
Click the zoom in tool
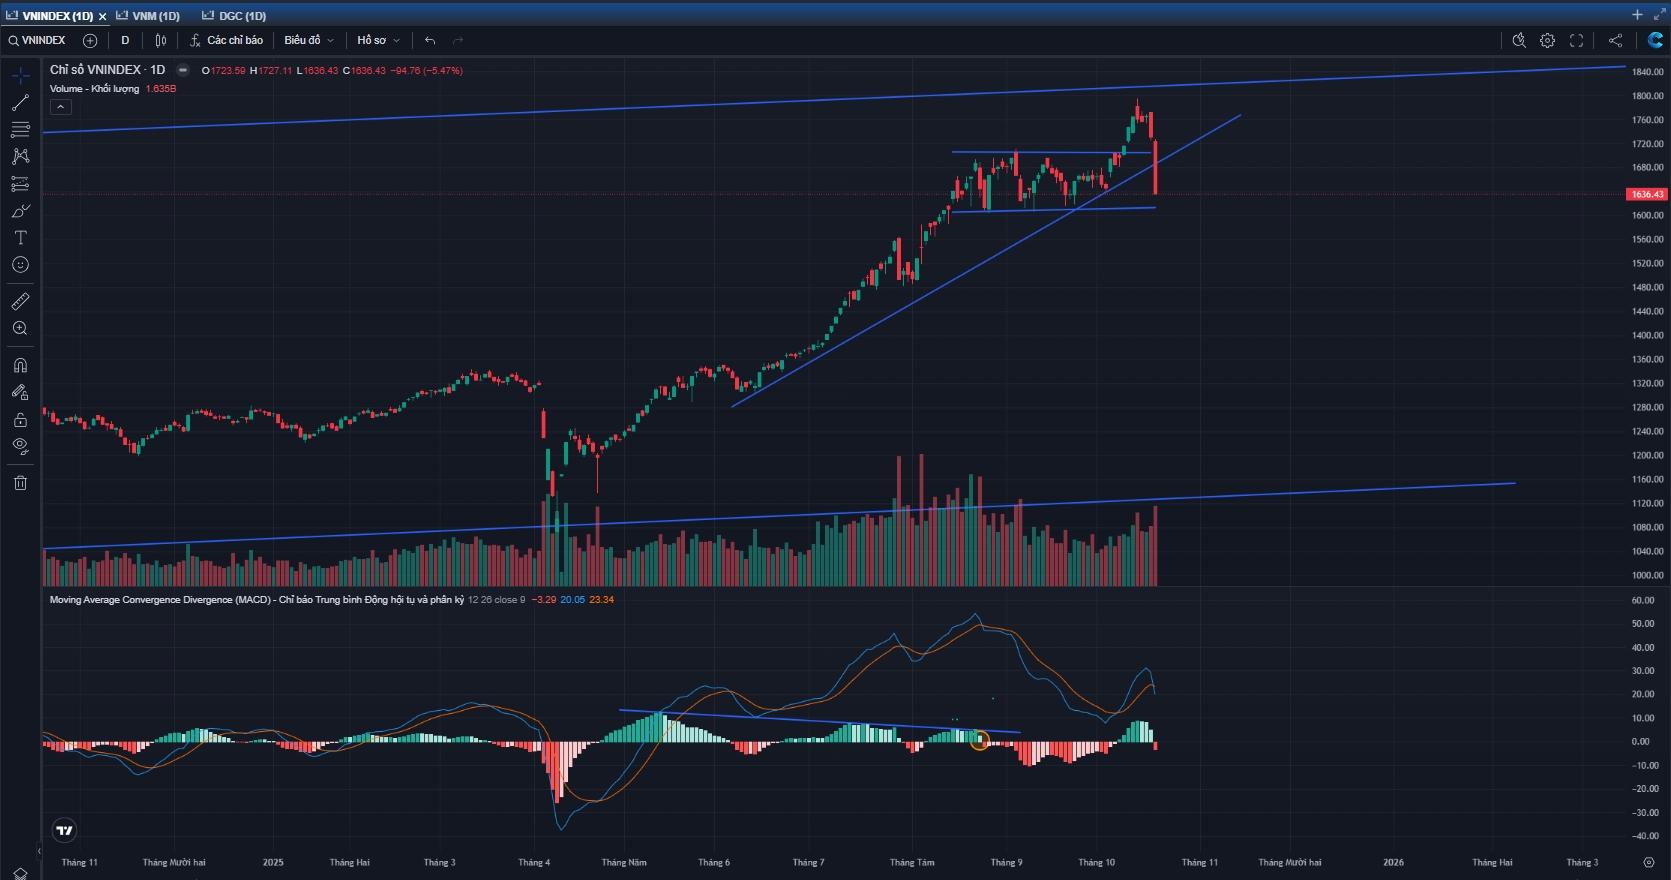(20, 329)
